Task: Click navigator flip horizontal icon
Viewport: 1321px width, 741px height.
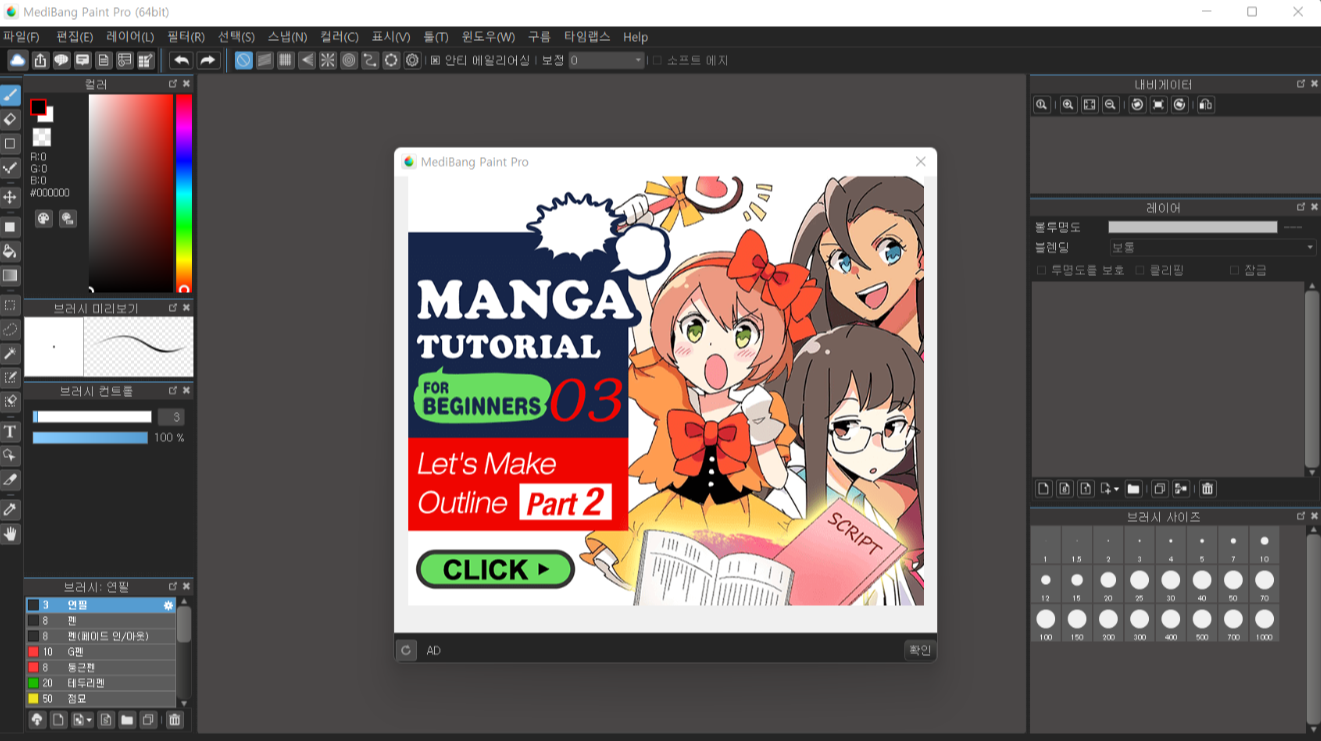Action: (1205, 104)
